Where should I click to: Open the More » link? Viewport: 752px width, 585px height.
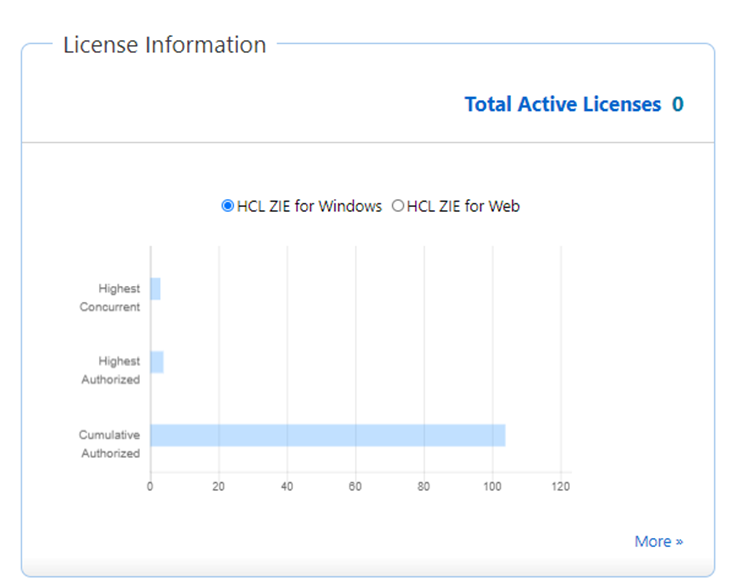[x=658, y=541]
